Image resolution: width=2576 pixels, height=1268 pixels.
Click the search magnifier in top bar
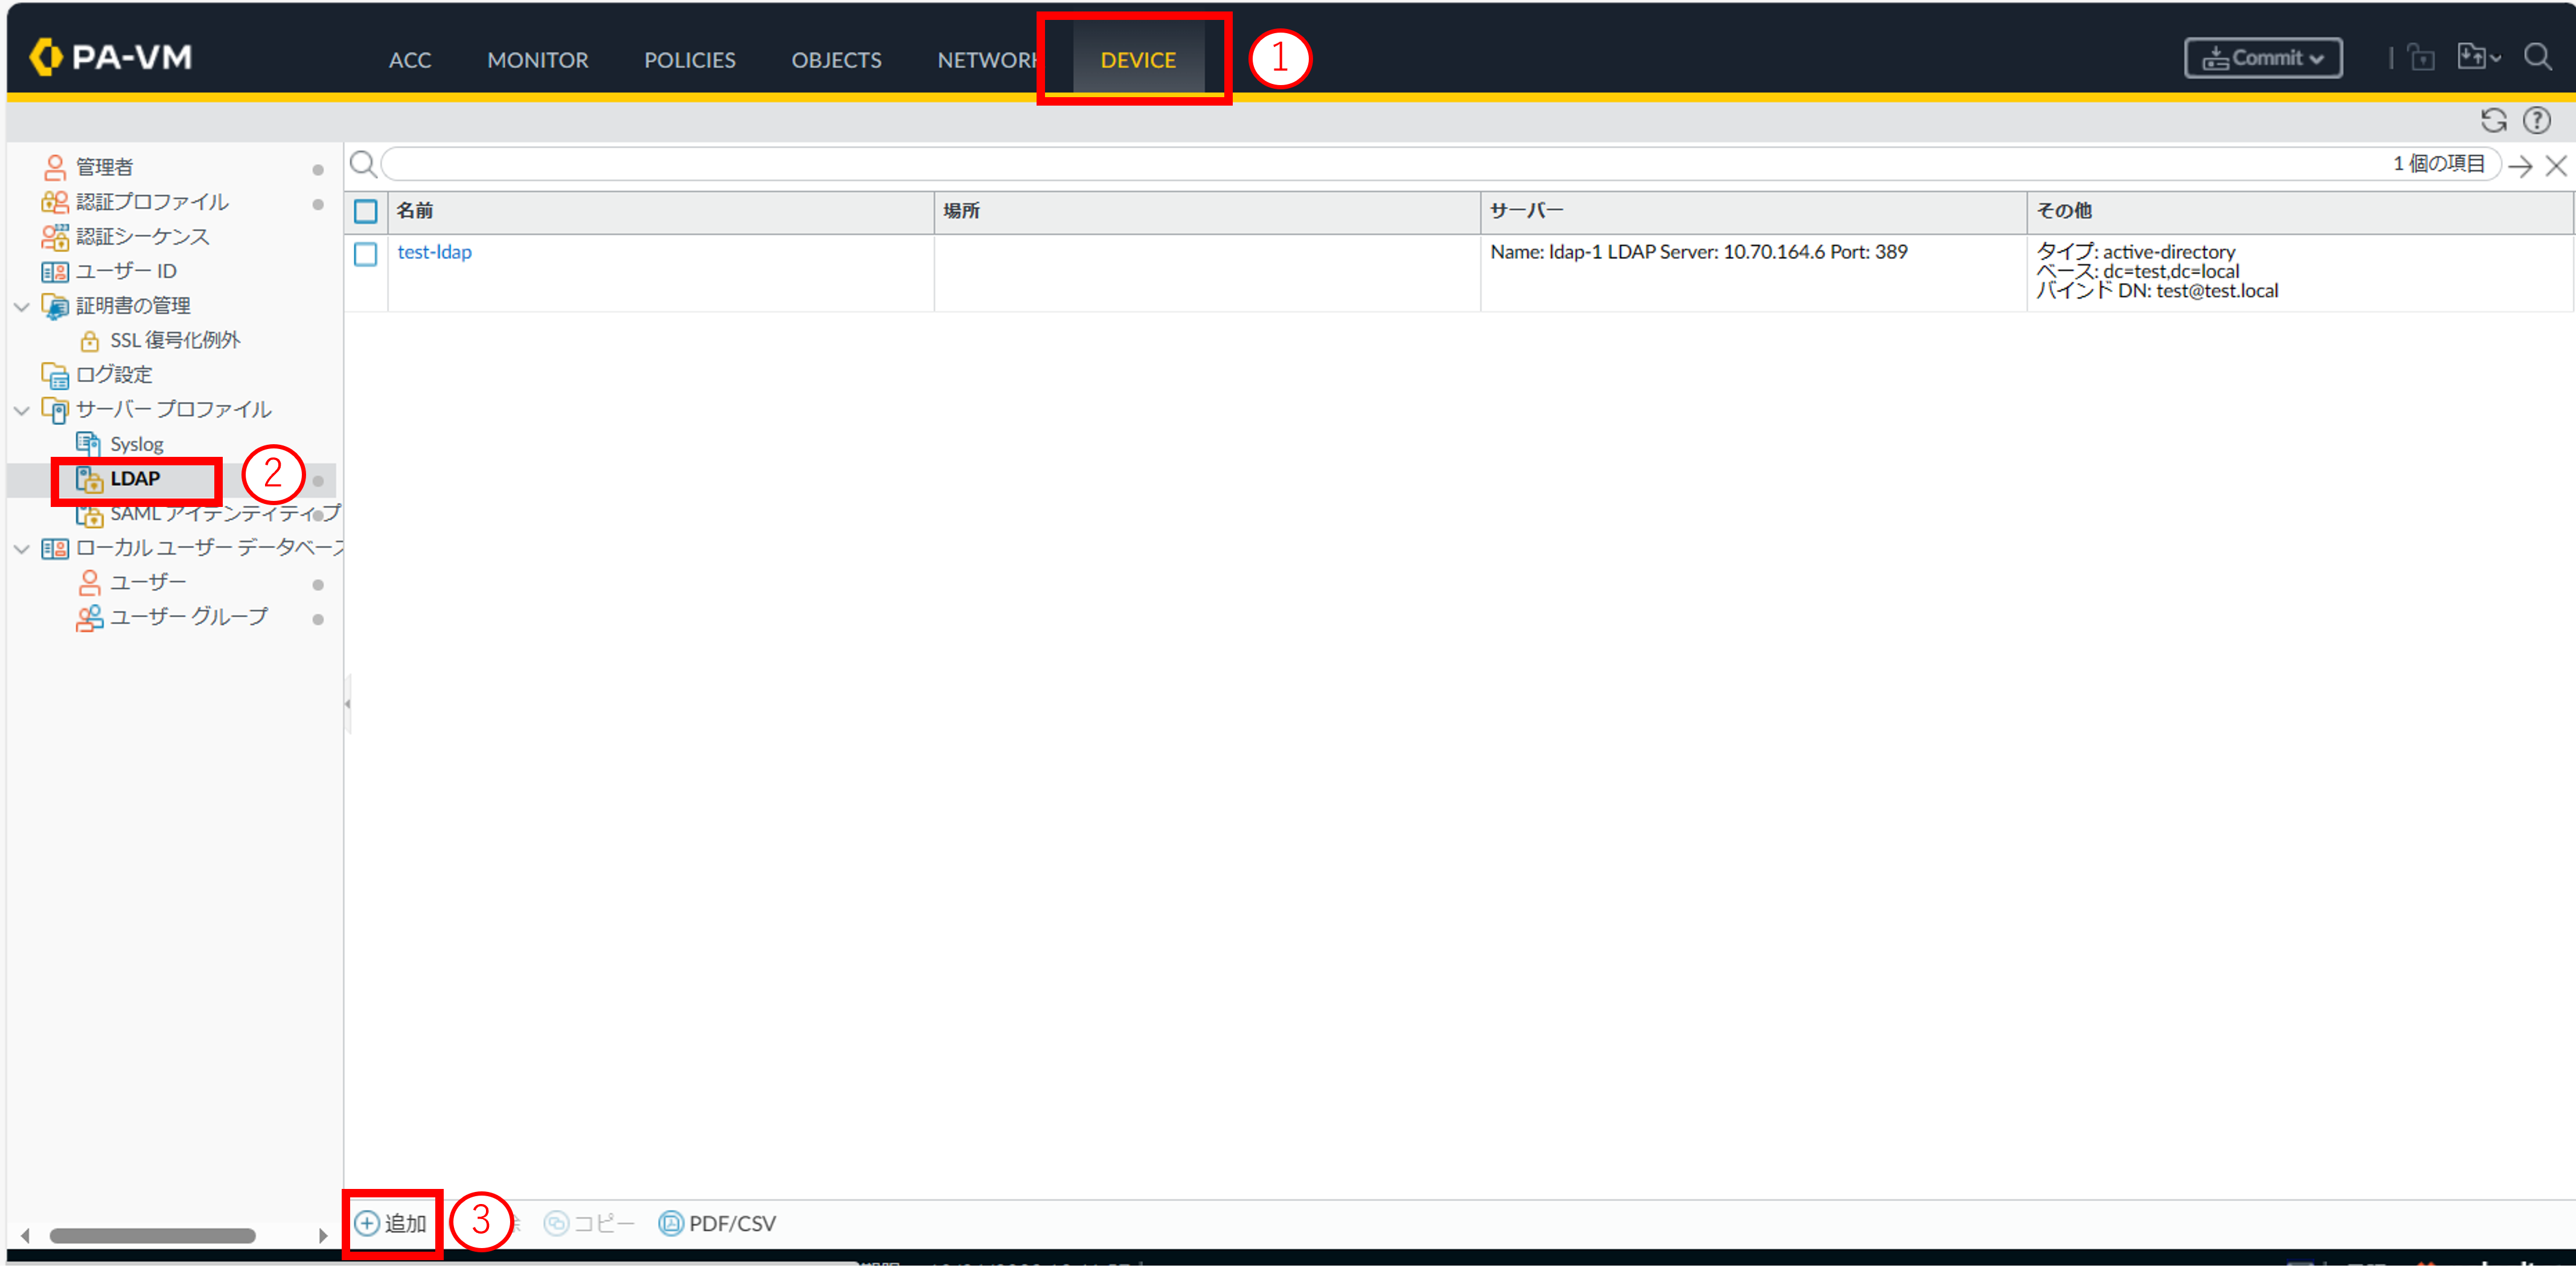pyautogui.click(x=2537, y=57)
